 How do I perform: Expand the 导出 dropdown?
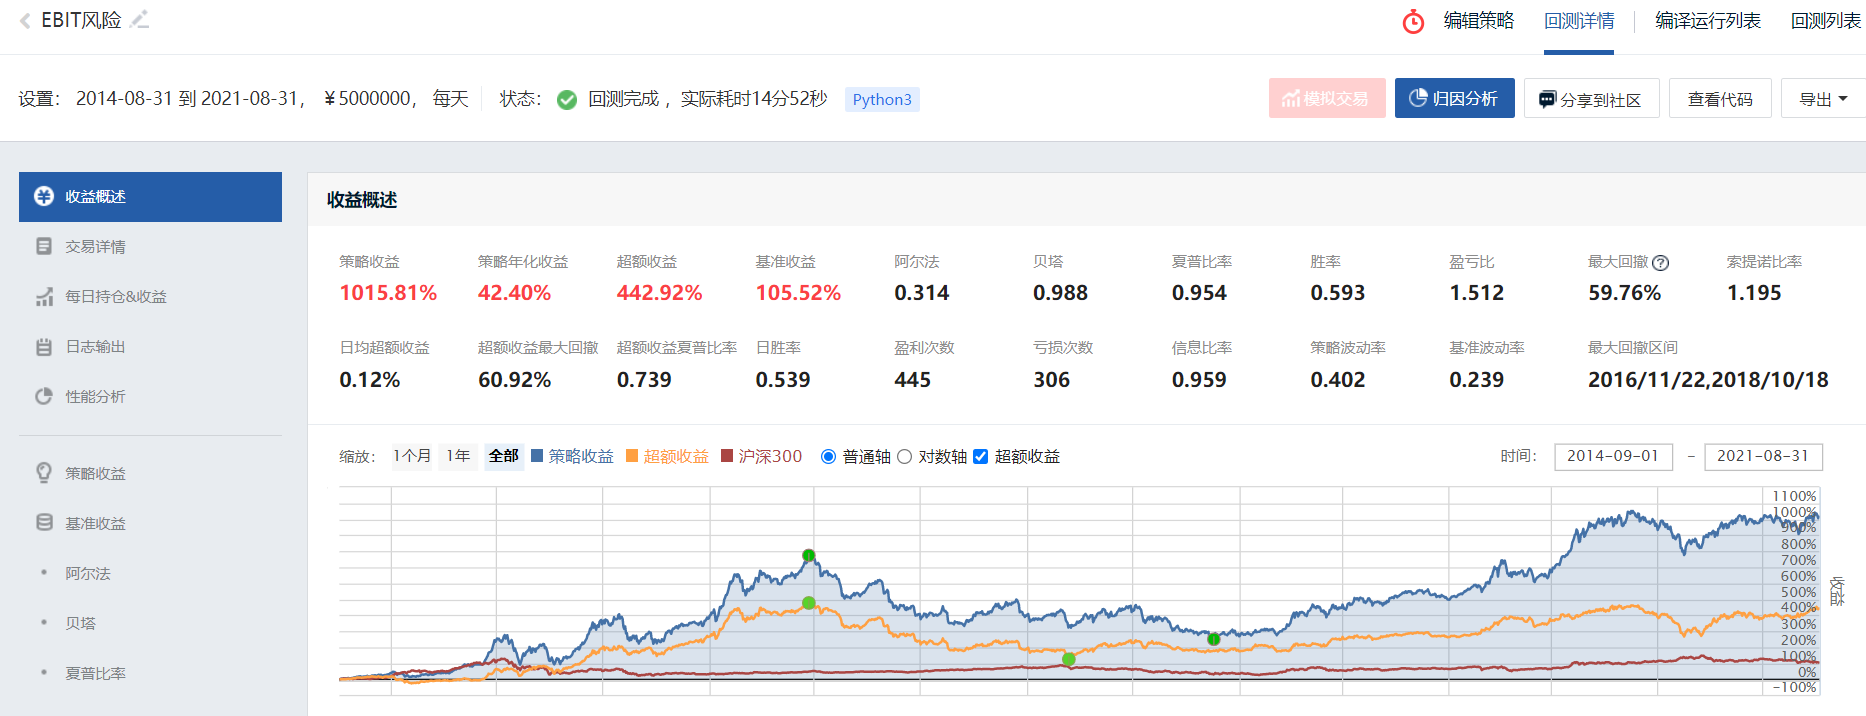click(1823, 99)
